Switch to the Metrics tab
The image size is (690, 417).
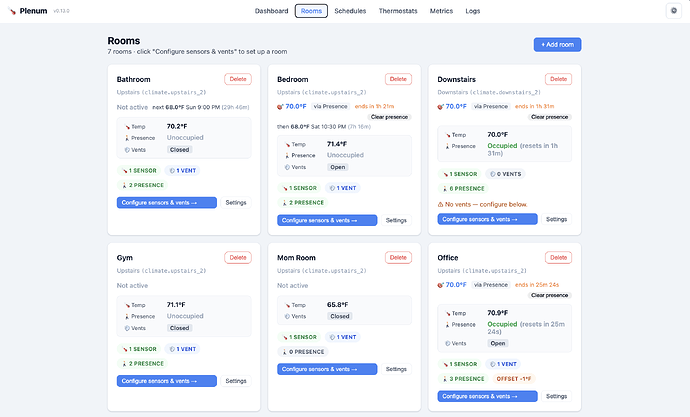coord(441,11)
